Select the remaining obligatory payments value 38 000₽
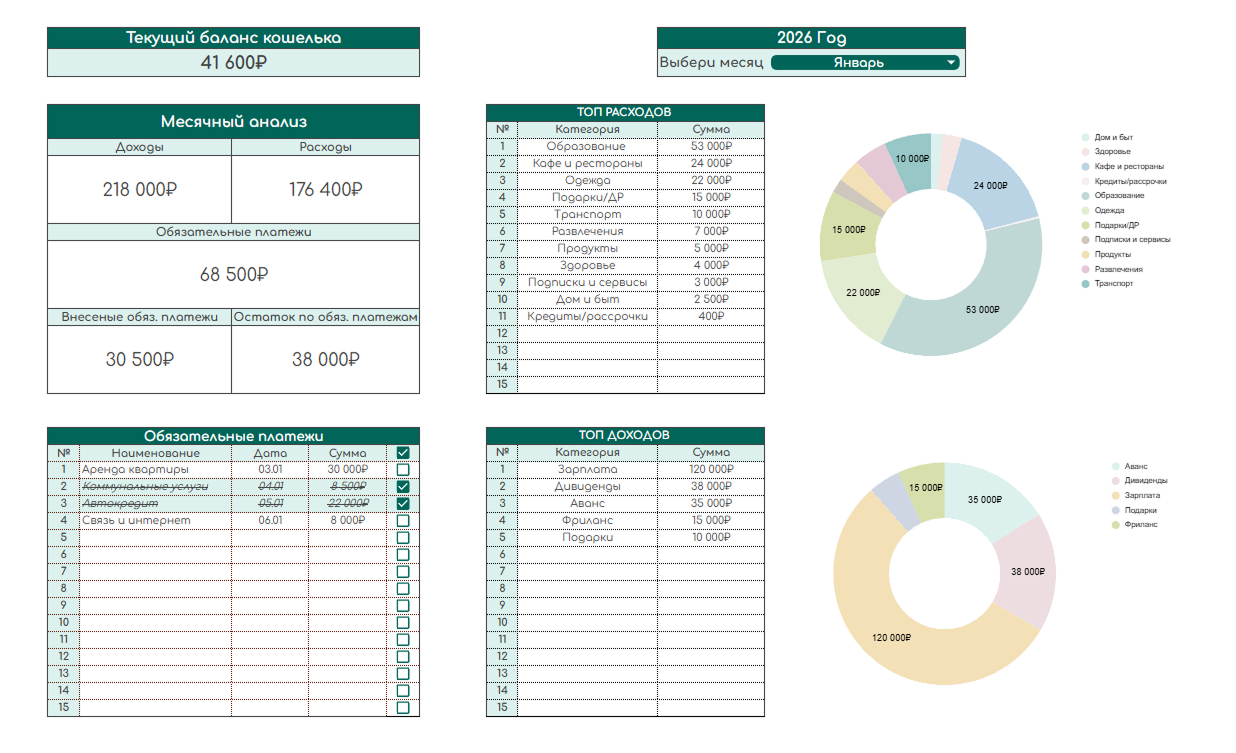The height and width of the screenshot is (753, 1236). pyautogui.click(x=325, y=359)
